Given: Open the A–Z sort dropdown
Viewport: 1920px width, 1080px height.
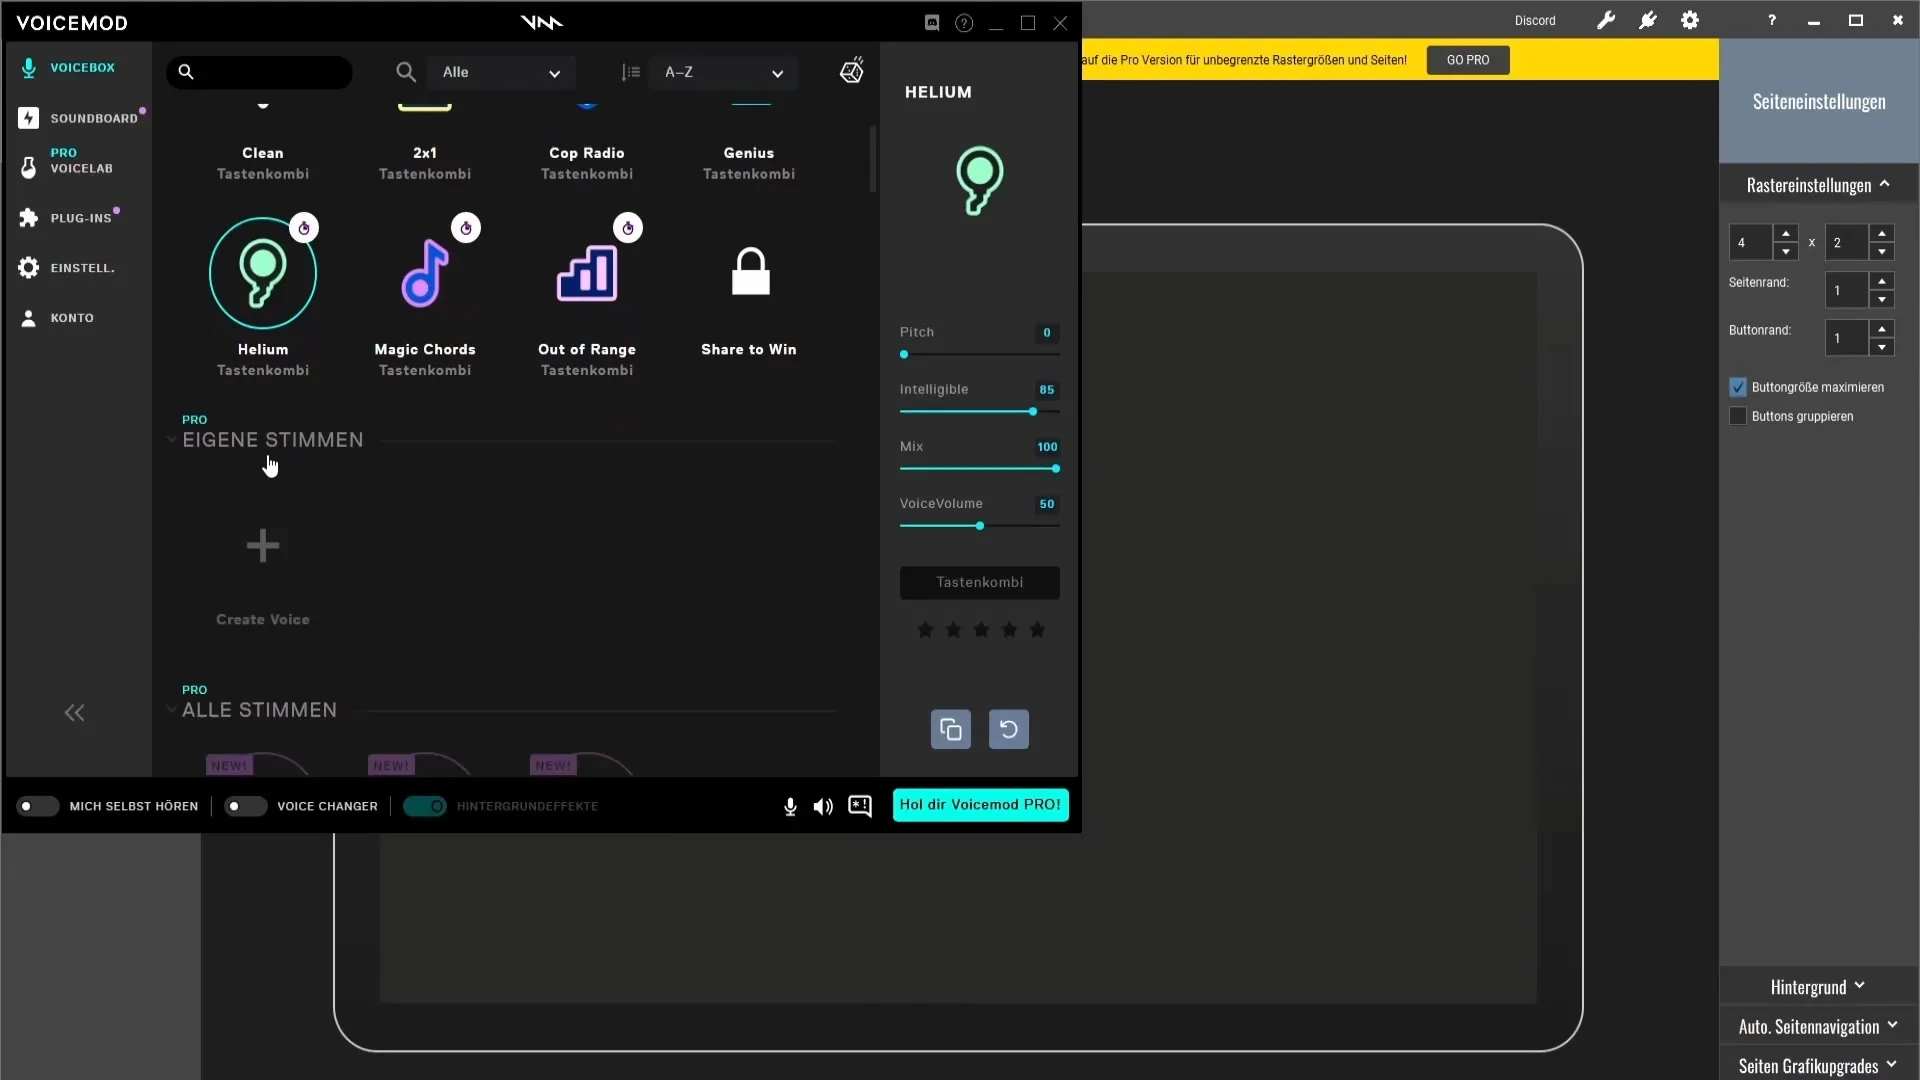Looking at the screenshot, I should point(723,72).
